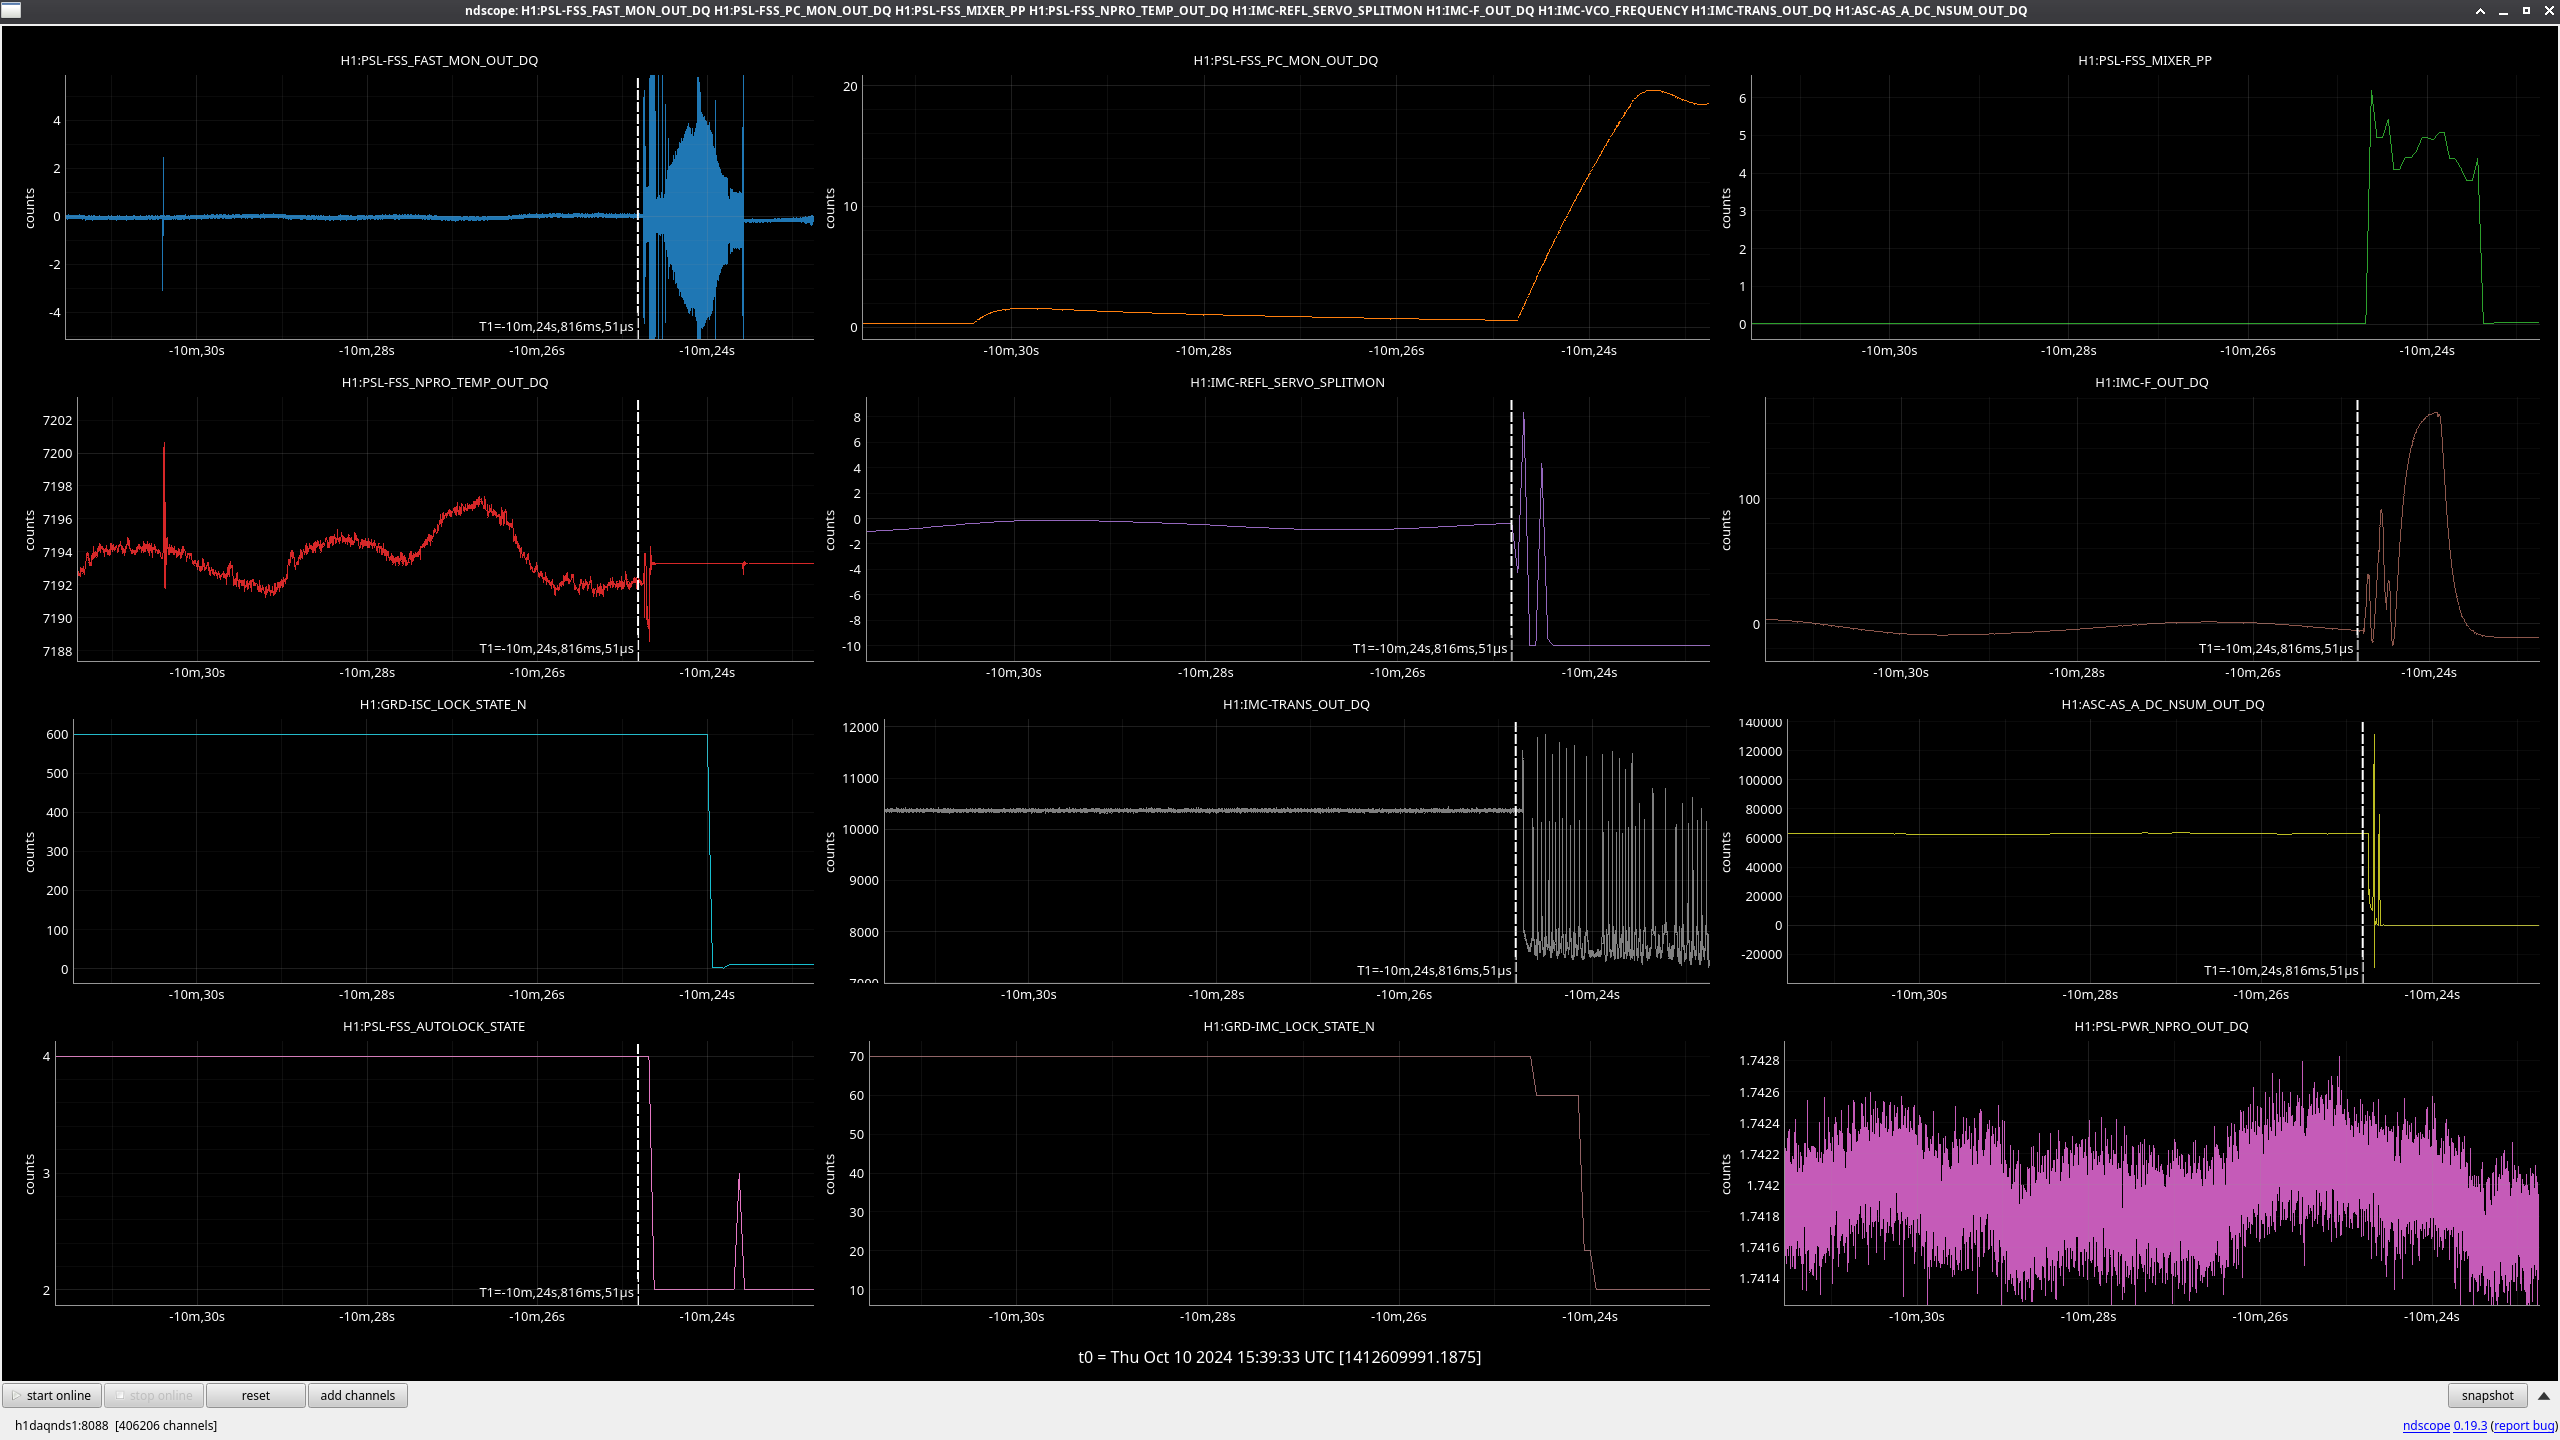The height and width of the screenshot is (1440, 2560).
Task: Minimize the ndscope window
Action: [2503, 10]
